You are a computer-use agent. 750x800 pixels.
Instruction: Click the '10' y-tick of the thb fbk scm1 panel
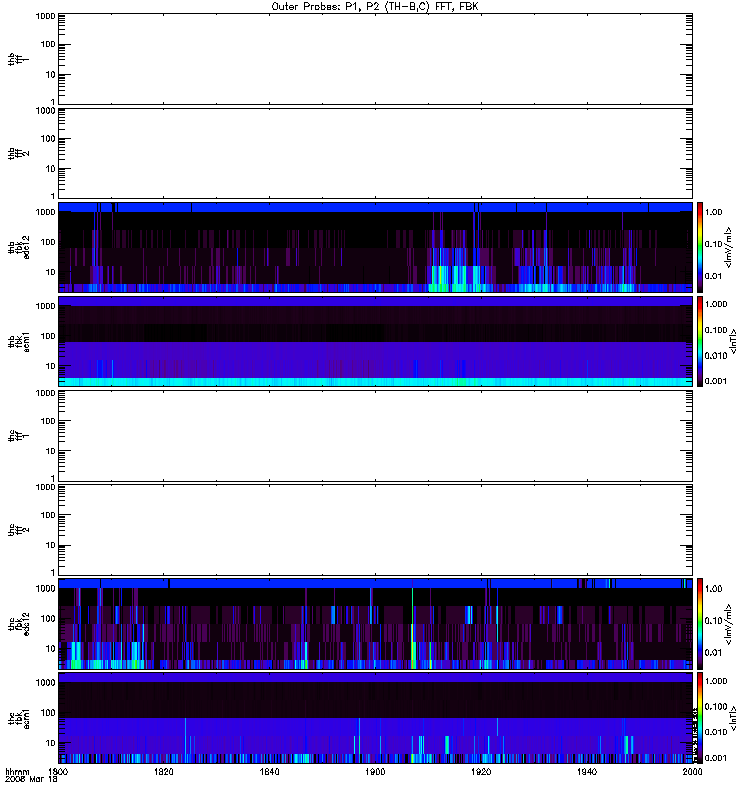coord(51,366)
